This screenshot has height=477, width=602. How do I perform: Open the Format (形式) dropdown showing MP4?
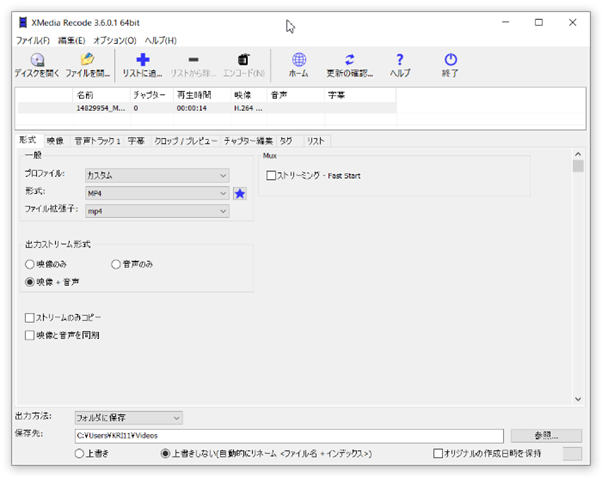tap(157, 193)
